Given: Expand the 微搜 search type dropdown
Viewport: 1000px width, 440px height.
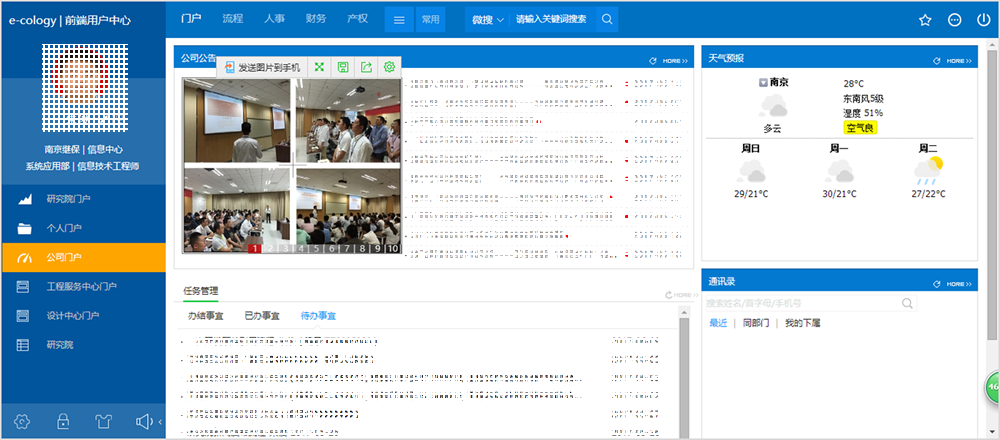Looking at the screenshot, I should [488, 20].
